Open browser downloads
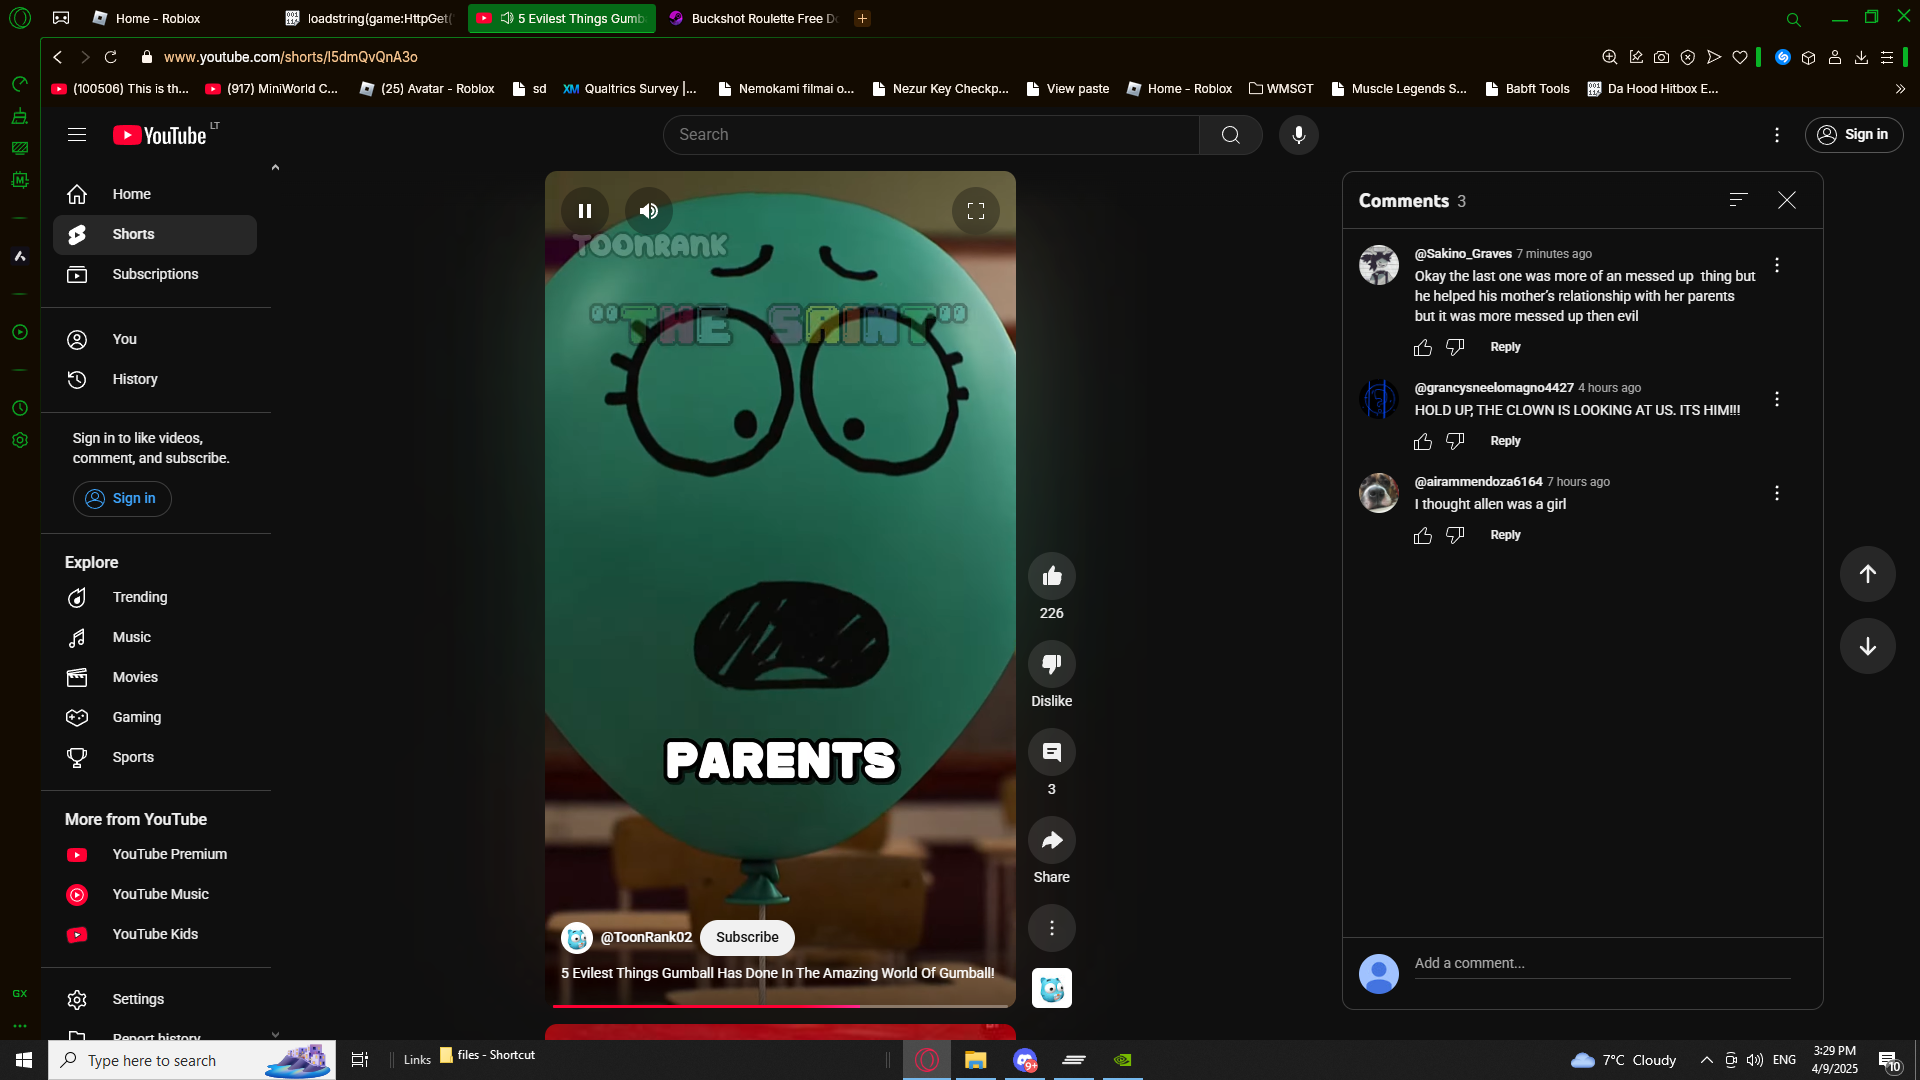Image resolution: width=1920 pixels, height=1080 pixels. (1861, 57)
